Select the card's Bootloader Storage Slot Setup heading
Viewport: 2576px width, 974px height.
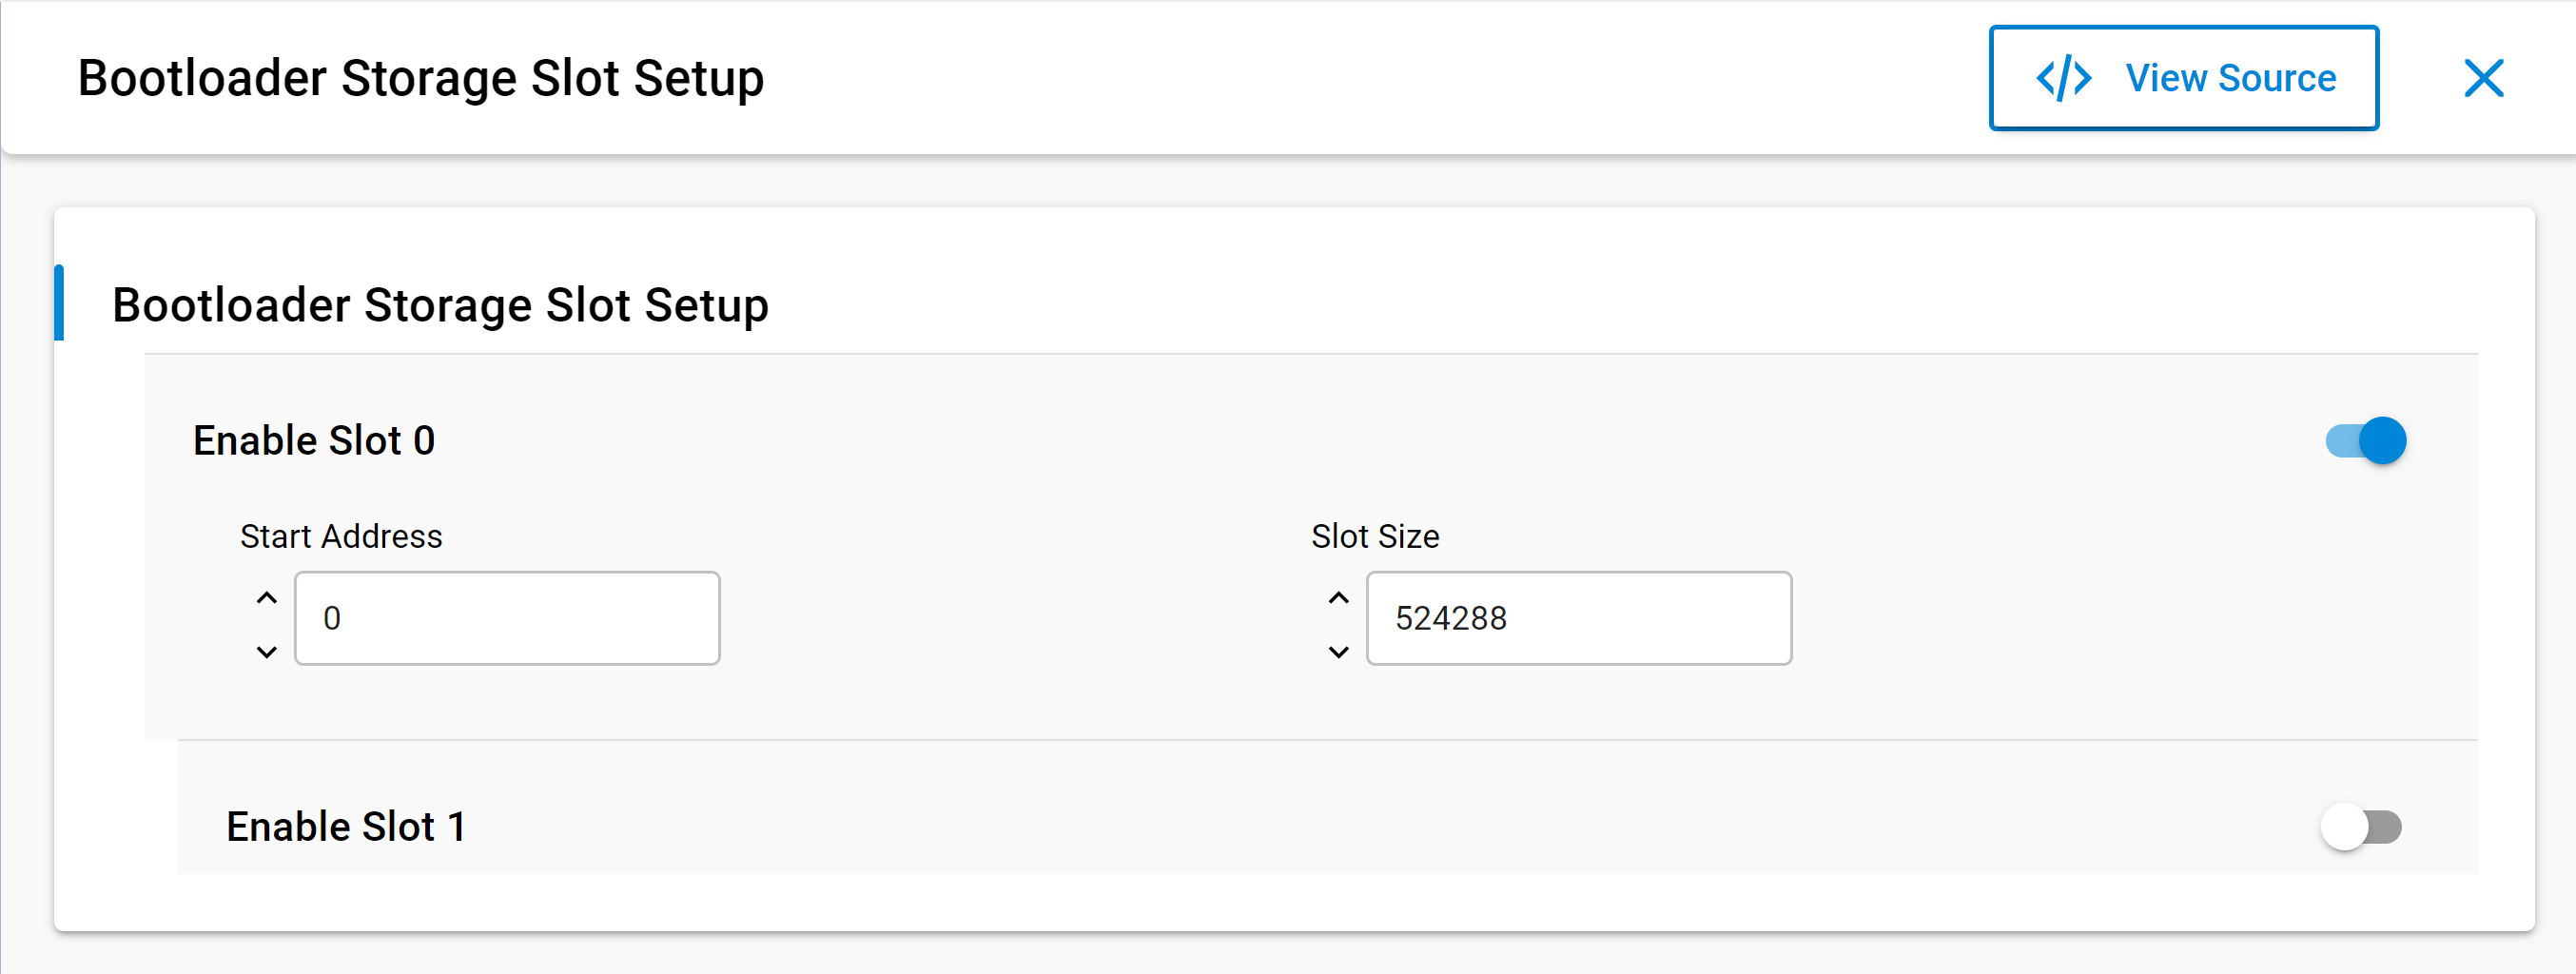pyautogui.click(x=440, y=305)
